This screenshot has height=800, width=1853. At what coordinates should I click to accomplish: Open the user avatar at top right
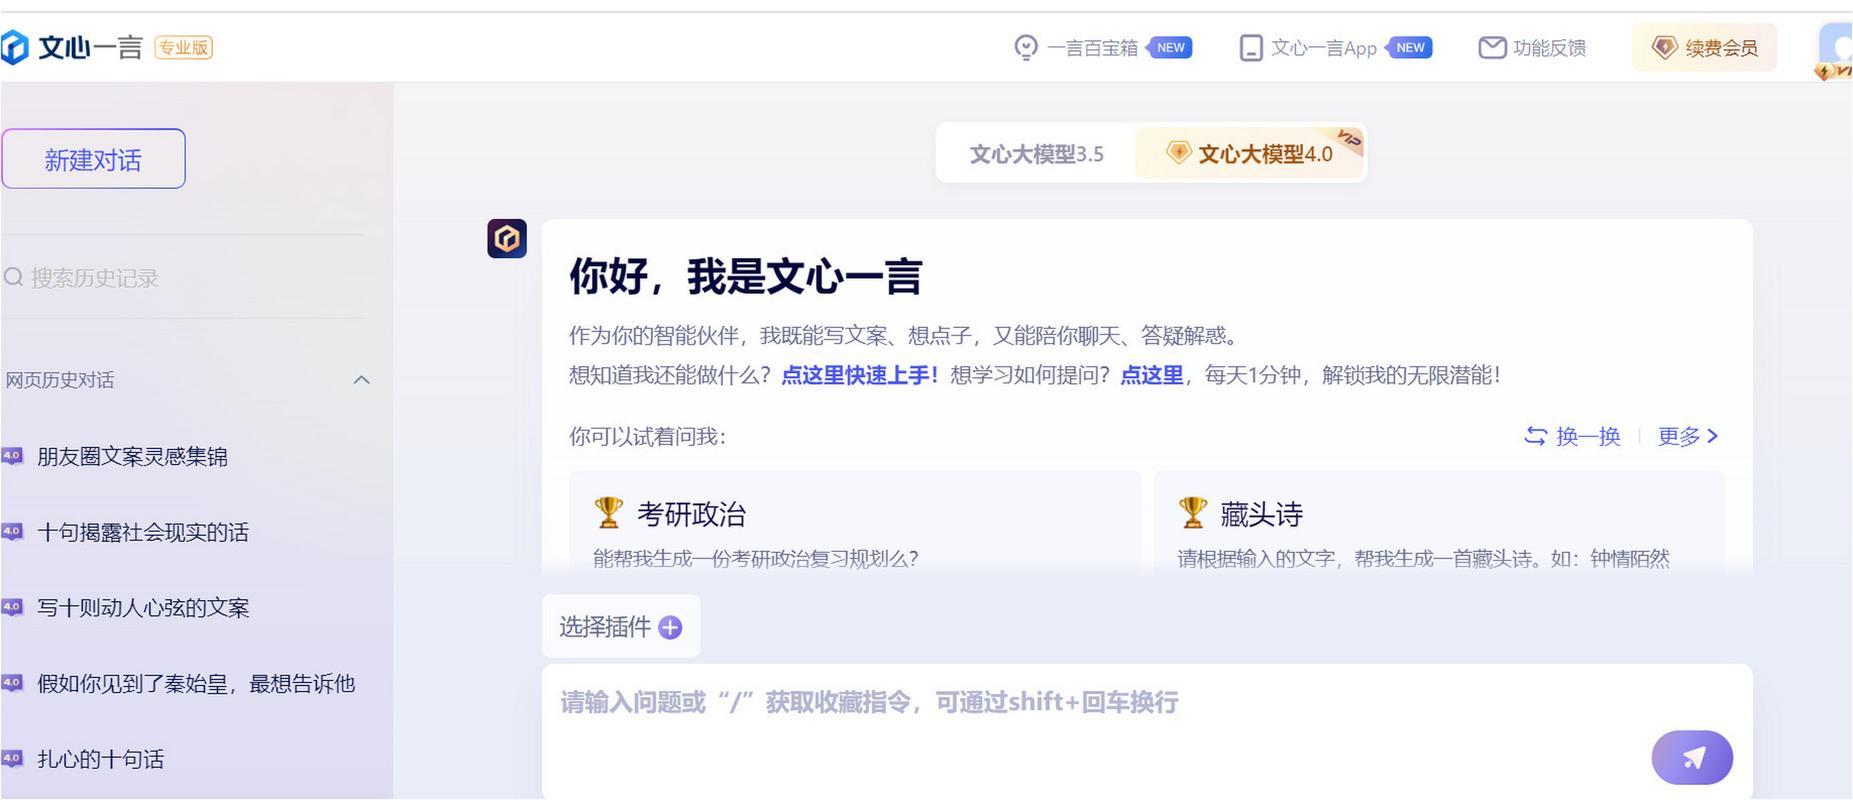[x=1836, y=50]
